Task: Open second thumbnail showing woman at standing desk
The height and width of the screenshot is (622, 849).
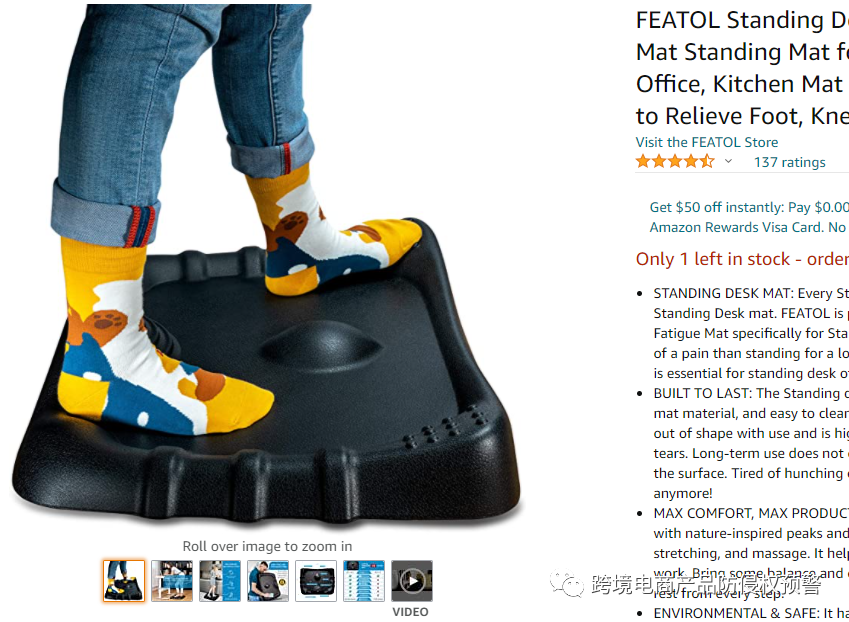Action: click(172, 581)
